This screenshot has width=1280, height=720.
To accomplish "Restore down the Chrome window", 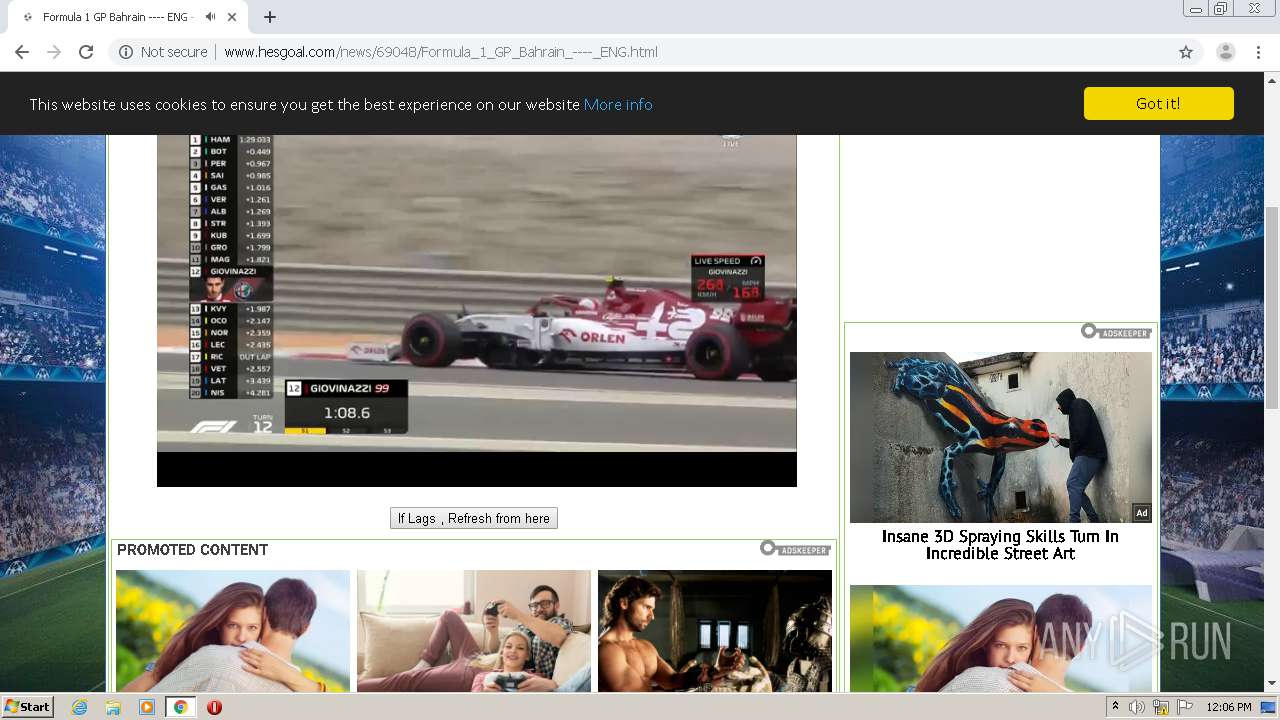I will [x=1221, y=9].
